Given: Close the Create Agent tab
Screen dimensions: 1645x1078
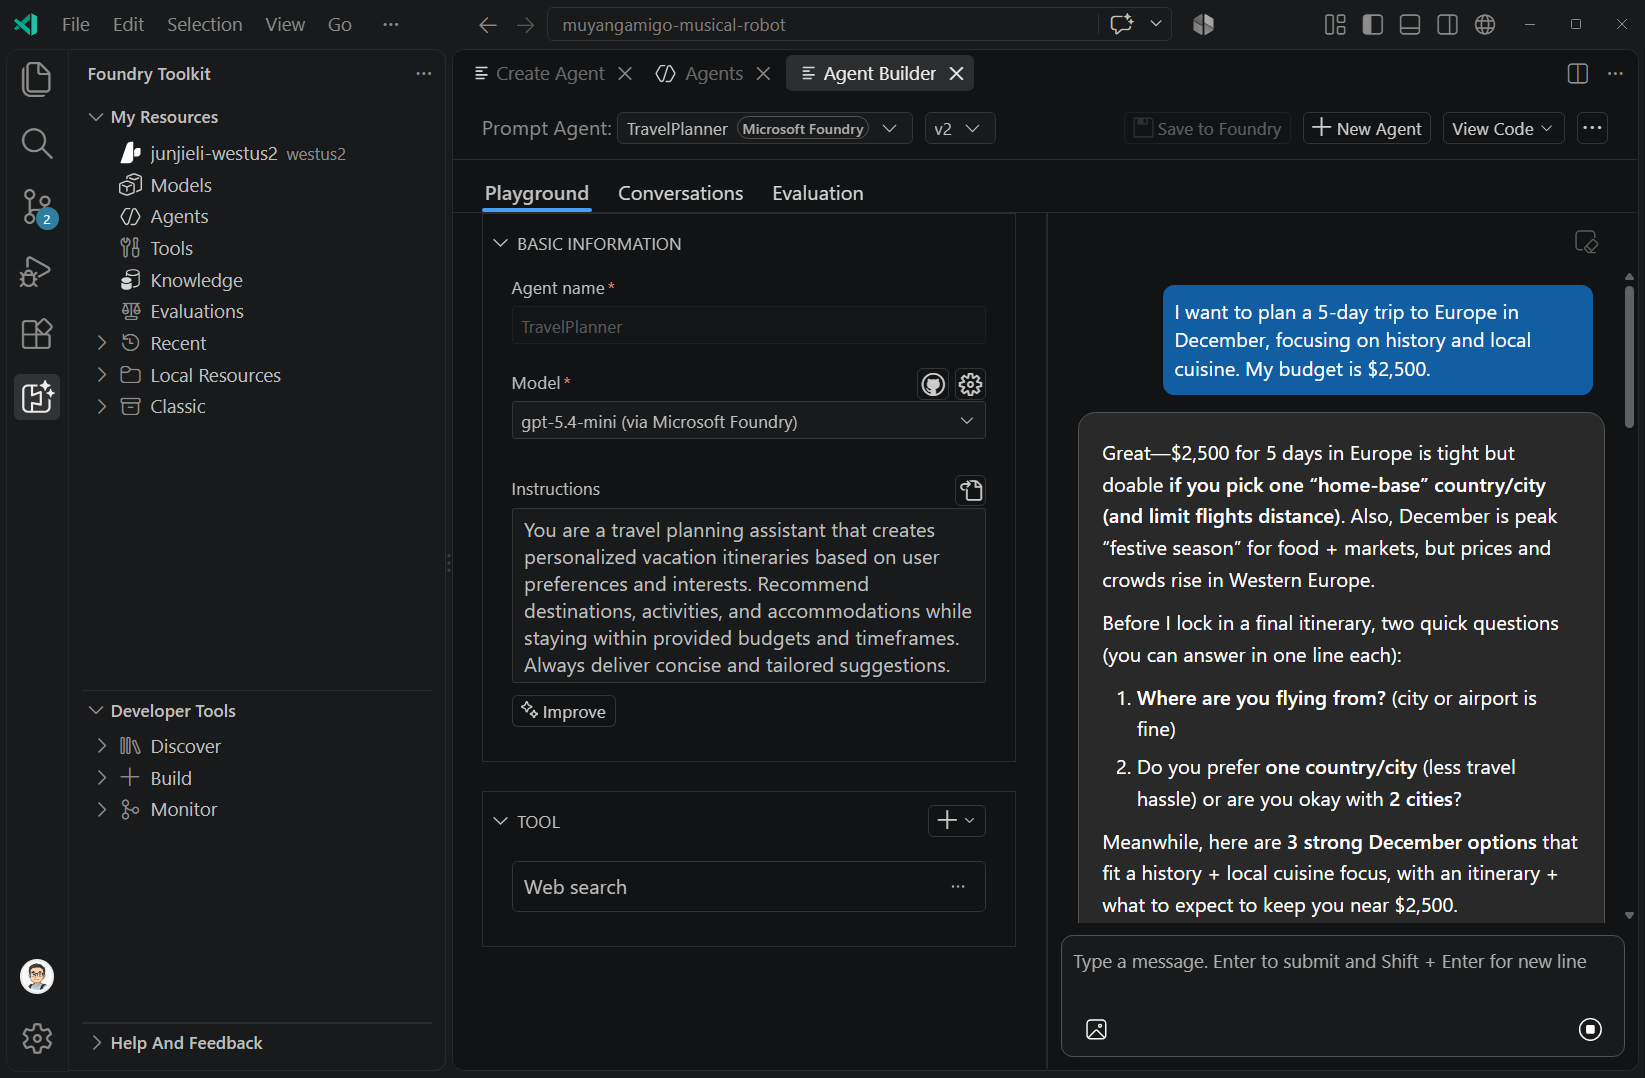Looking at the screenshot, I should 625,73.
